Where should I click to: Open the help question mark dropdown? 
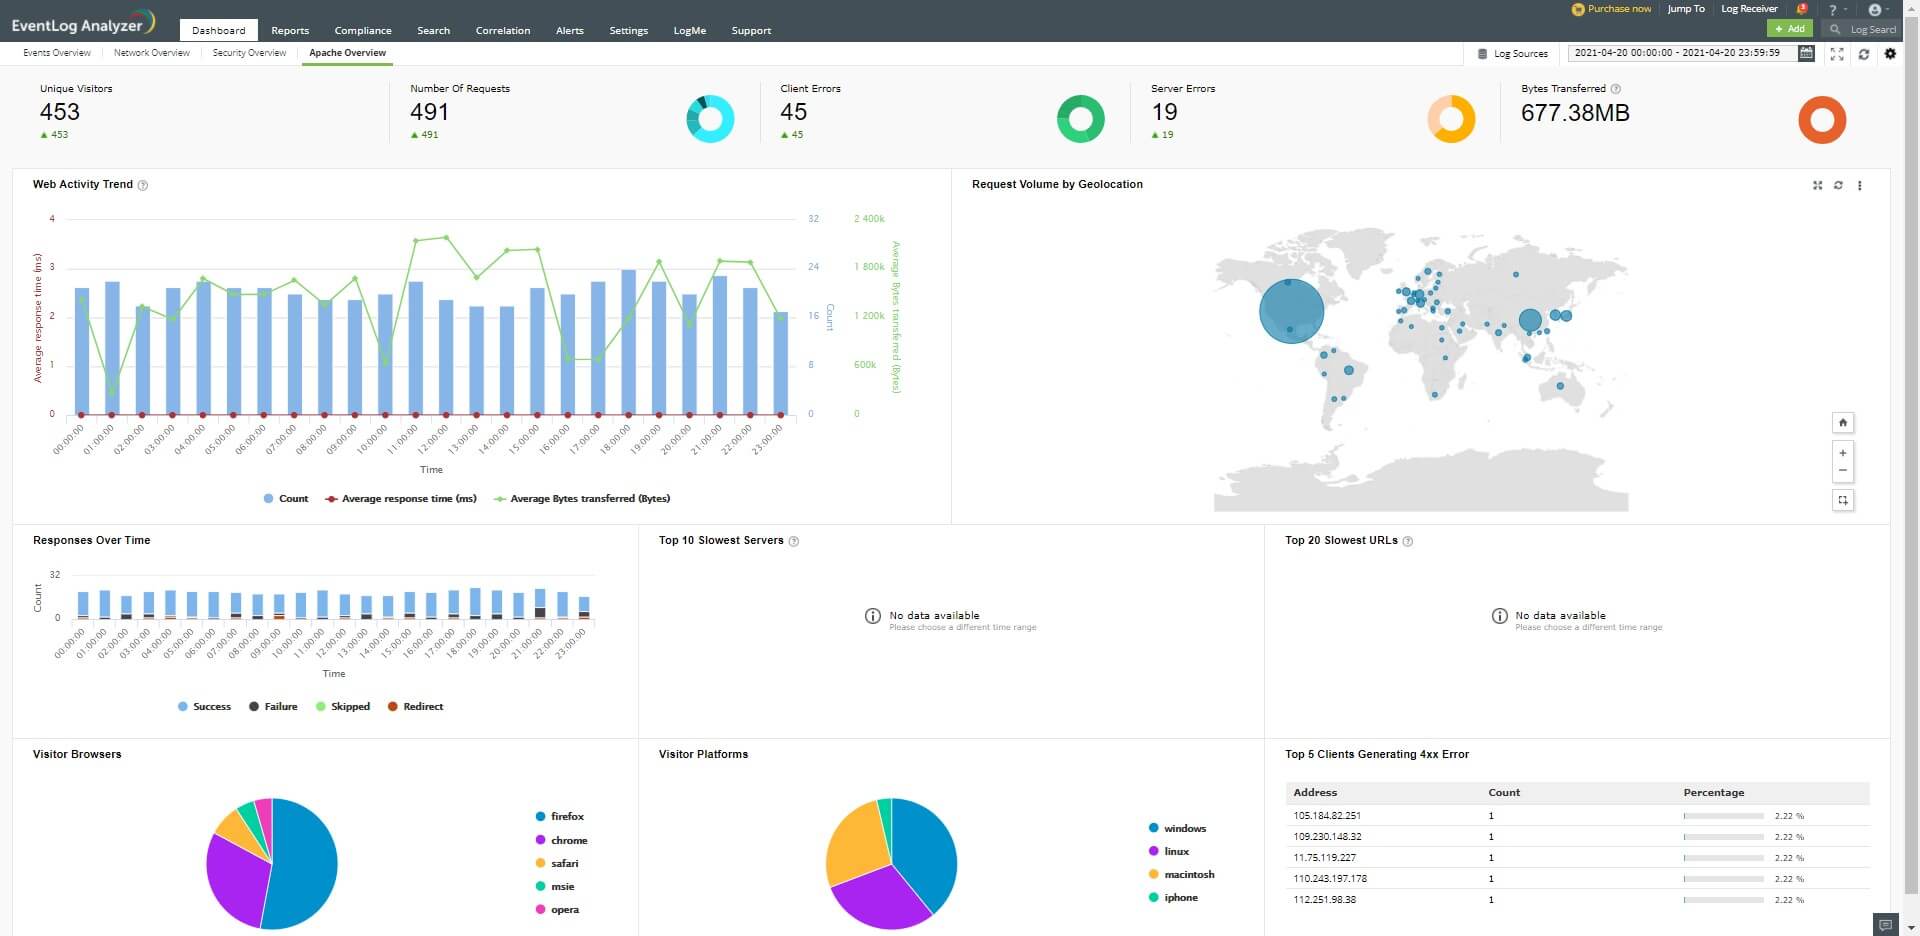tap(1835, 9)
